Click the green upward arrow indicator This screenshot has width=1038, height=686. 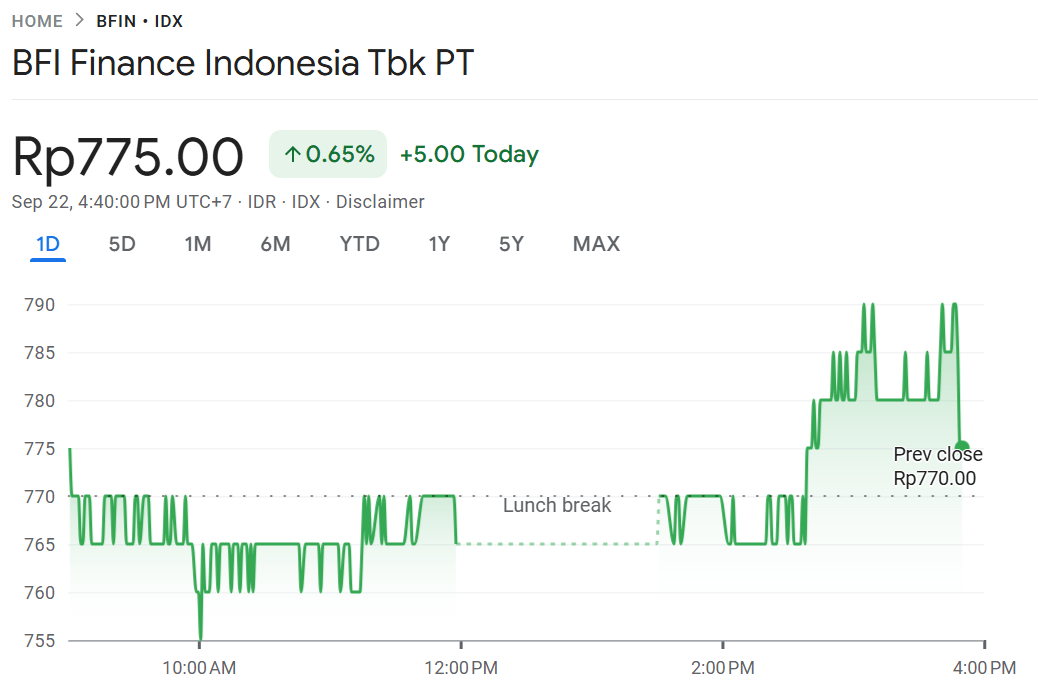293,153
